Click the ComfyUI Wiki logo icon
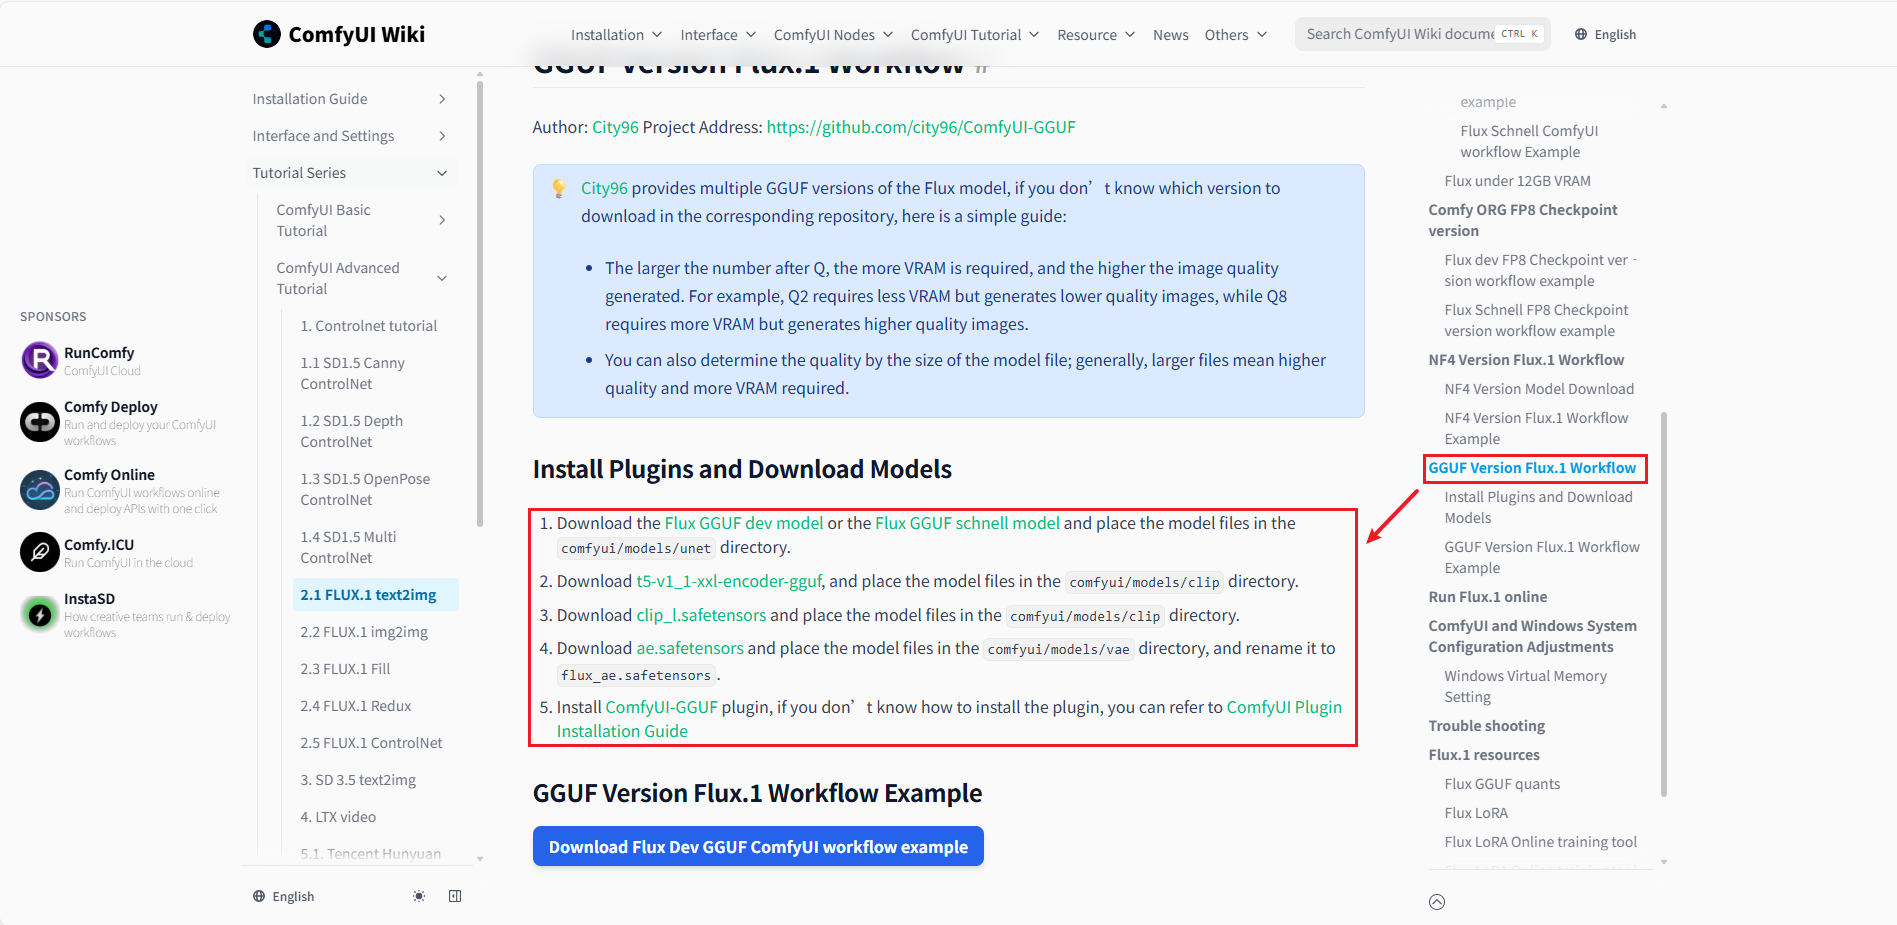 pyautogui.click(x=267, y=34)
